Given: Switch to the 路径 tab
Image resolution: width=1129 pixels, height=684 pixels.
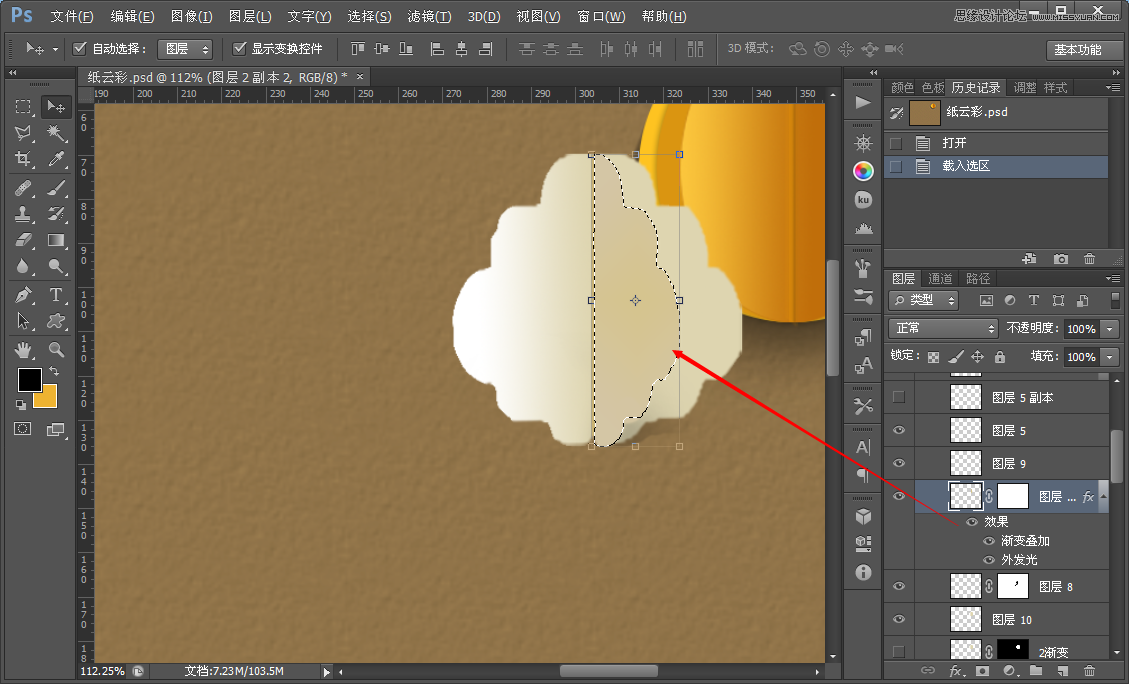Looking at the screenshot, I should click(978, 279).
